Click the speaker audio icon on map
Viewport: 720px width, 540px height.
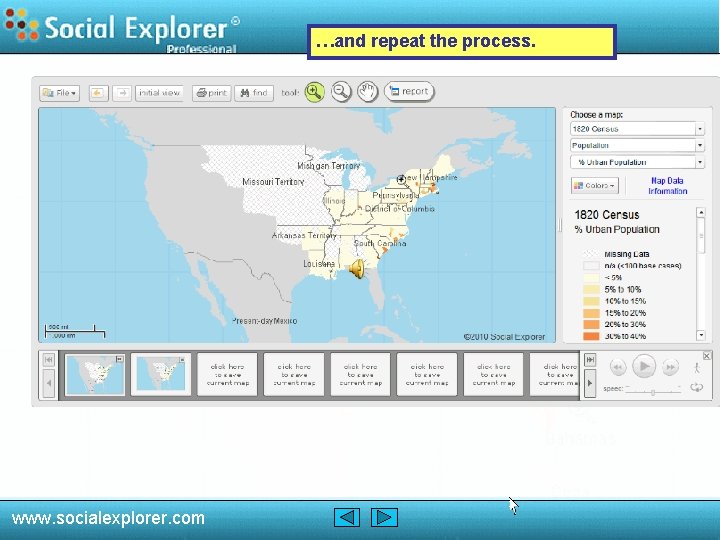[357, 269]
